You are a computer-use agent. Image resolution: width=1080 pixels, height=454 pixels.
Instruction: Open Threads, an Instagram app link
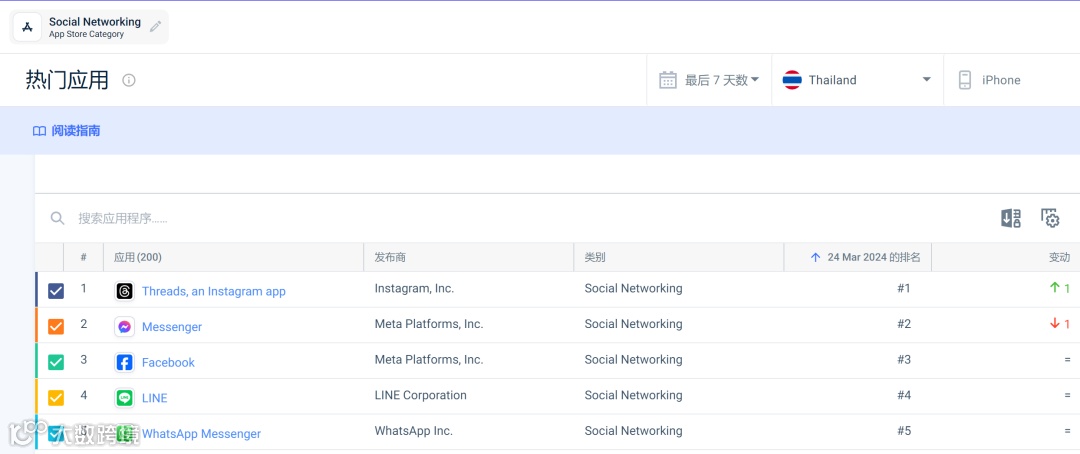pos(214,291)
